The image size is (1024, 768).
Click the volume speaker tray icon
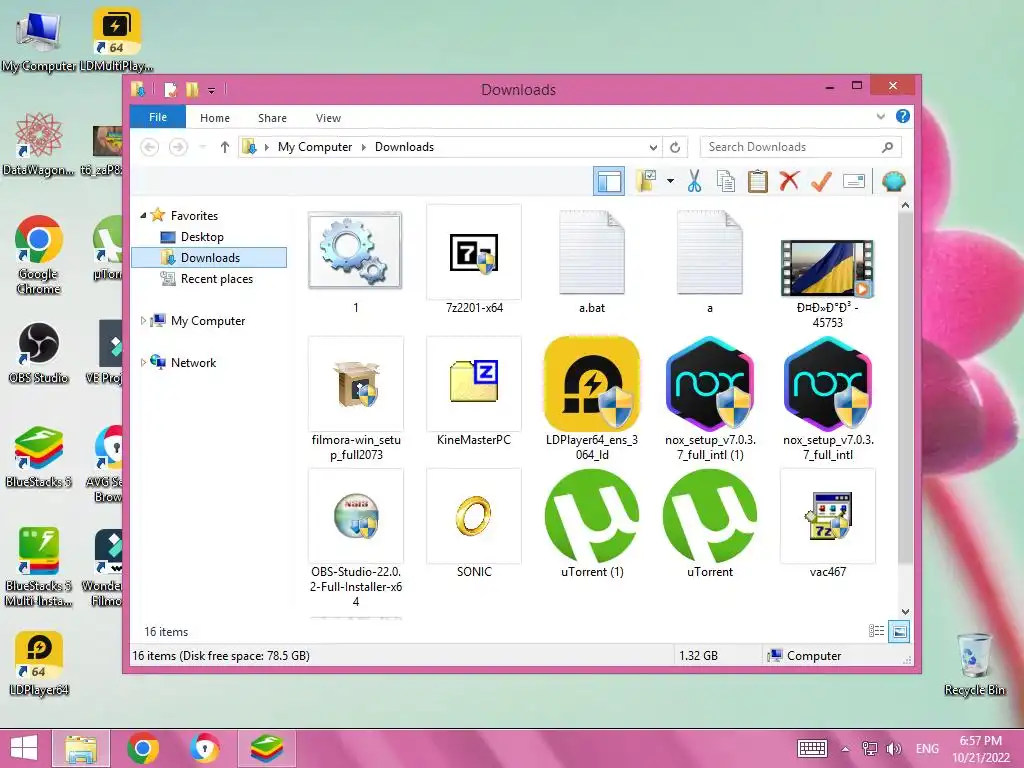[x=893, y=748]
